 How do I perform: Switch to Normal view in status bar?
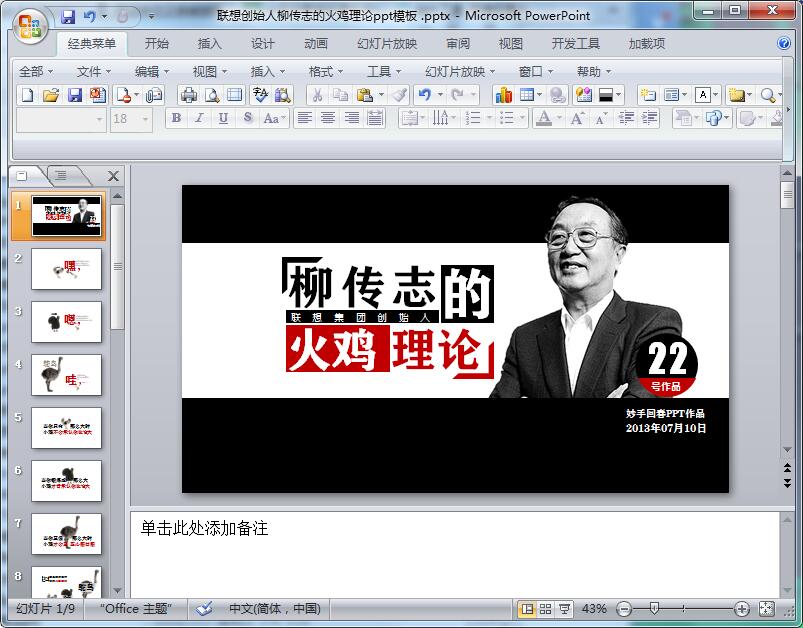pos(526,609)
